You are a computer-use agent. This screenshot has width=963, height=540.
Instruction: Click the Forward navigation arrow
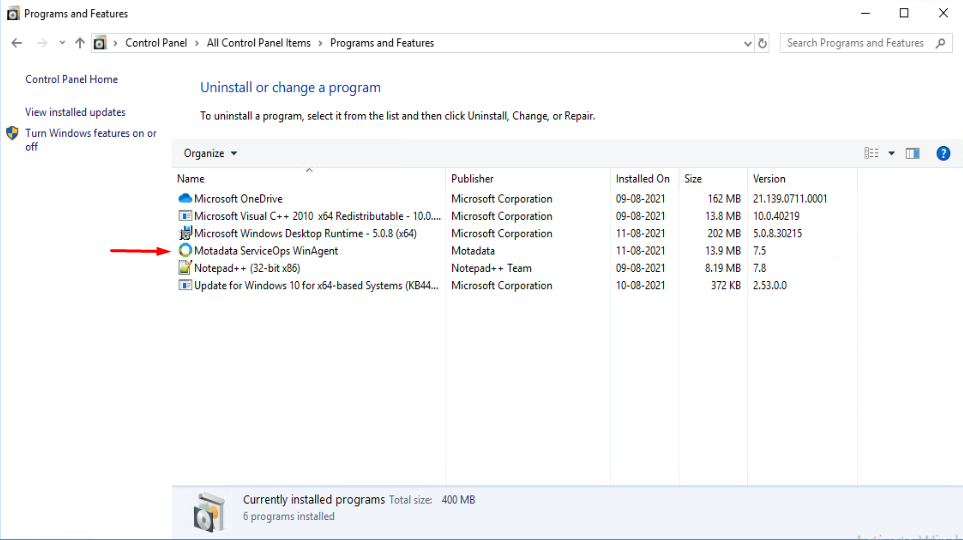(42, 43)
